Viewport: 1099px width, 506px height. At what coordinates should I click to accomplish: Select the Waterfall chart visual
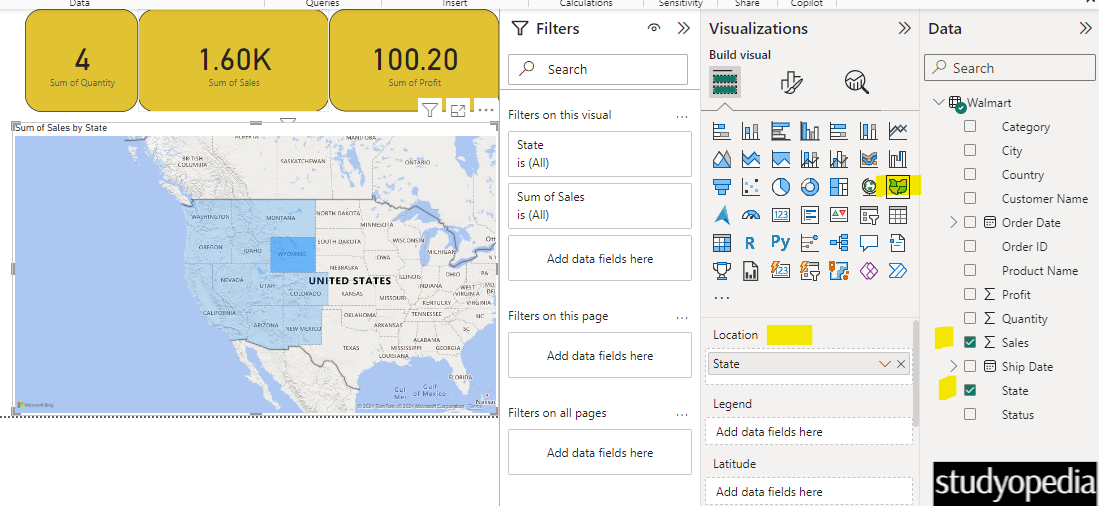pyautogui.click(x=898, y=159)
